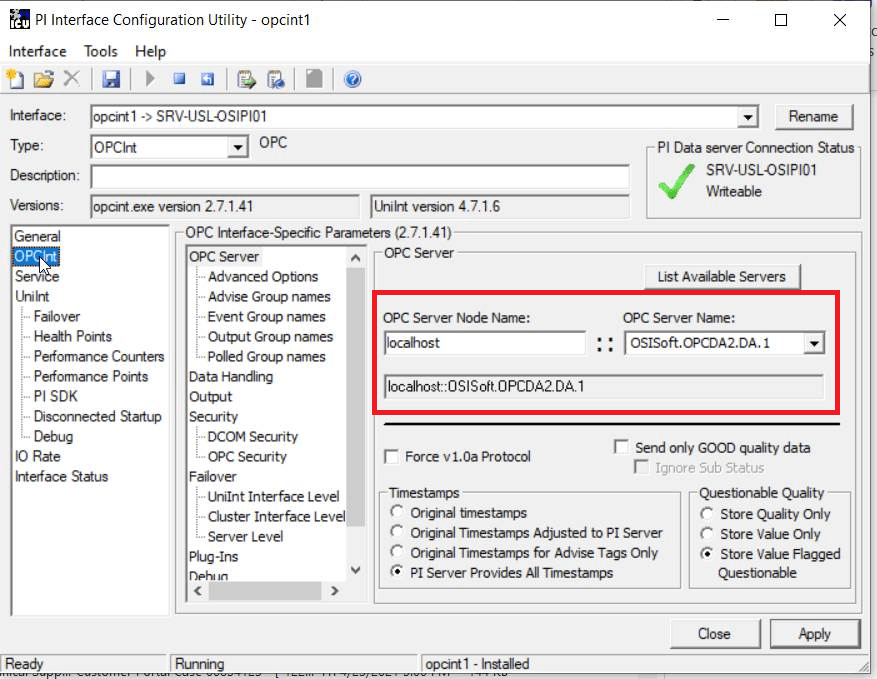Image resolution: width=877 pixels, height=679 pixels.
Task: Choose Store Value Flagged Questionable option
Action: click(707, 554)
